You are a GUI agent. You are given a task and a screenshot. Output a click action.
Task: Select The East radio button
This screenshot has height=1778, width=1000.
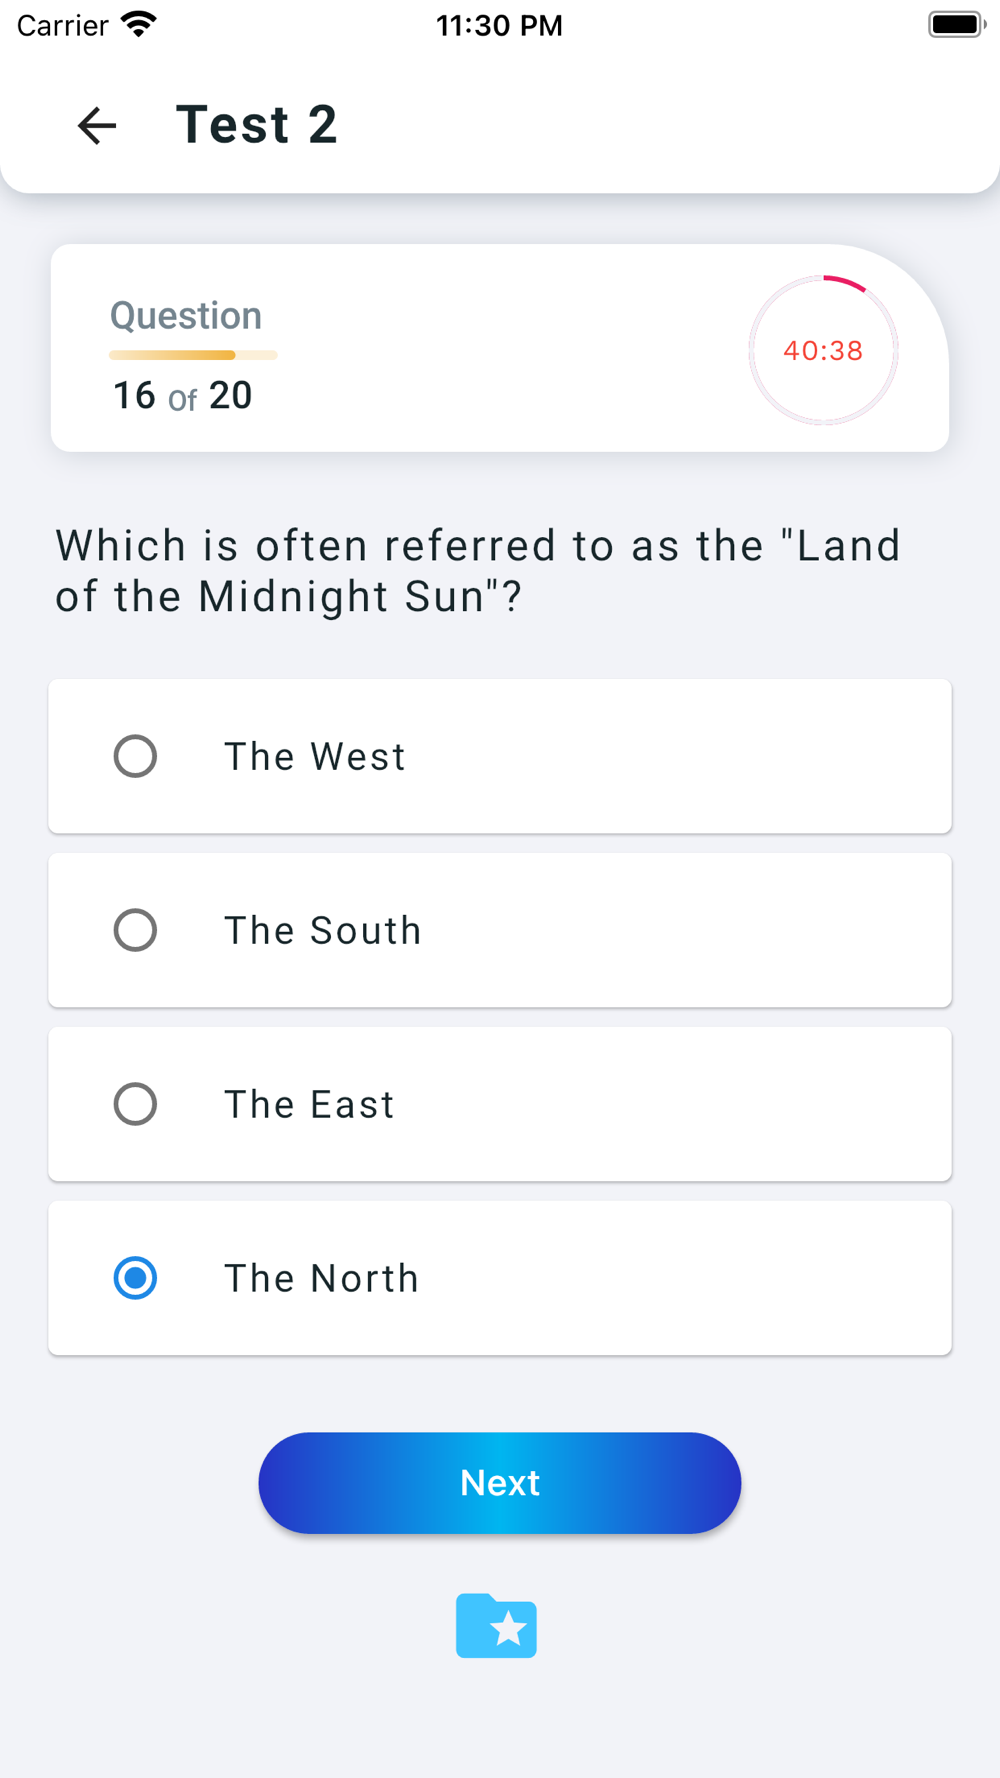[135, 1104]
